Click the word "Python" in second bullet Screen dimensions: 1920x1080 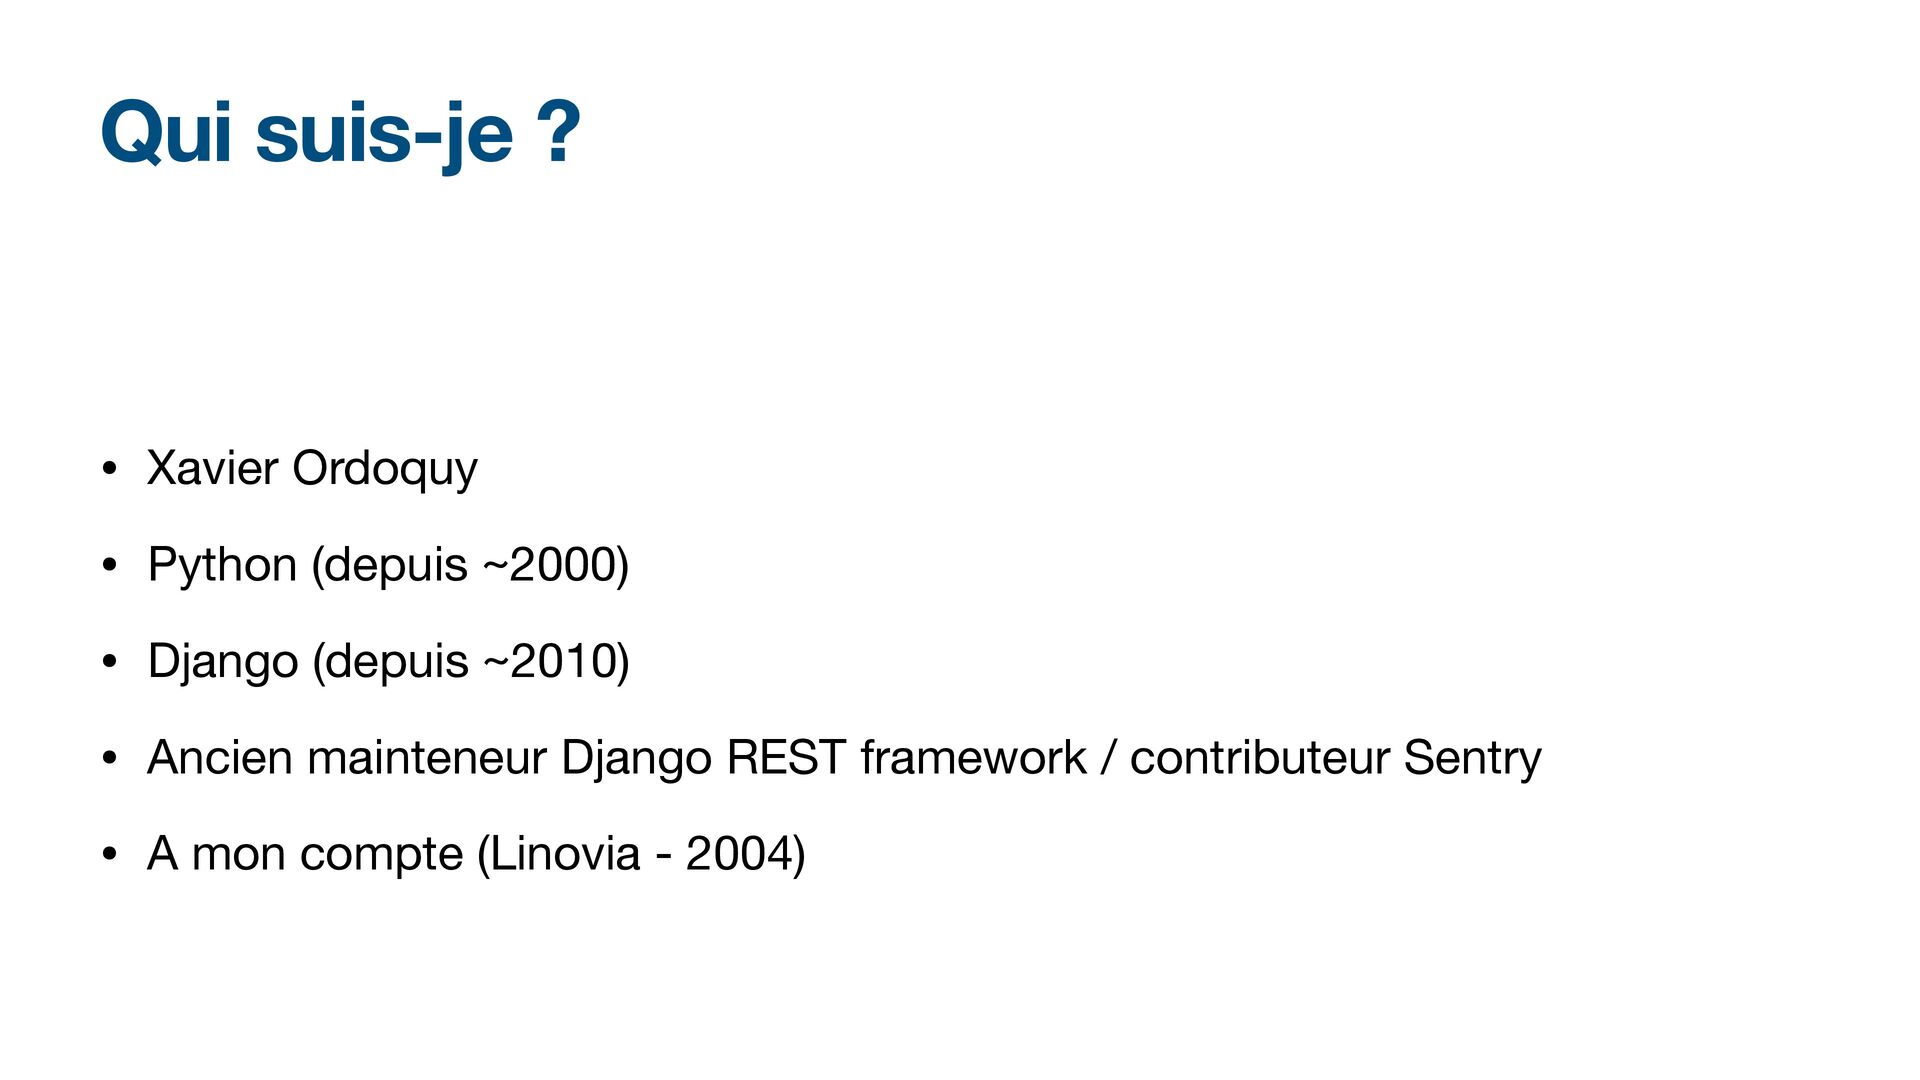[x=222, y=565]
